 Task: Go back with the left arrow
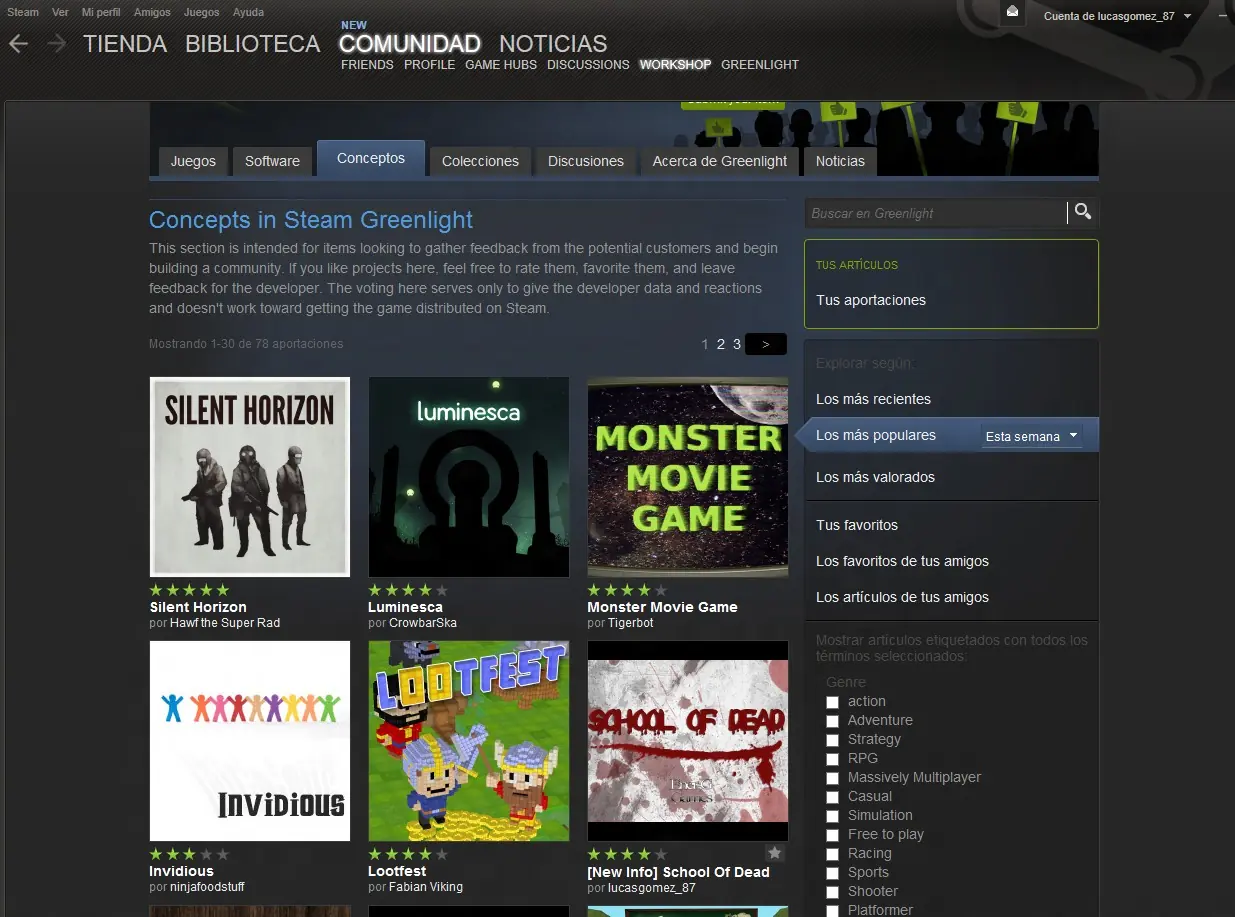point(18,43)
